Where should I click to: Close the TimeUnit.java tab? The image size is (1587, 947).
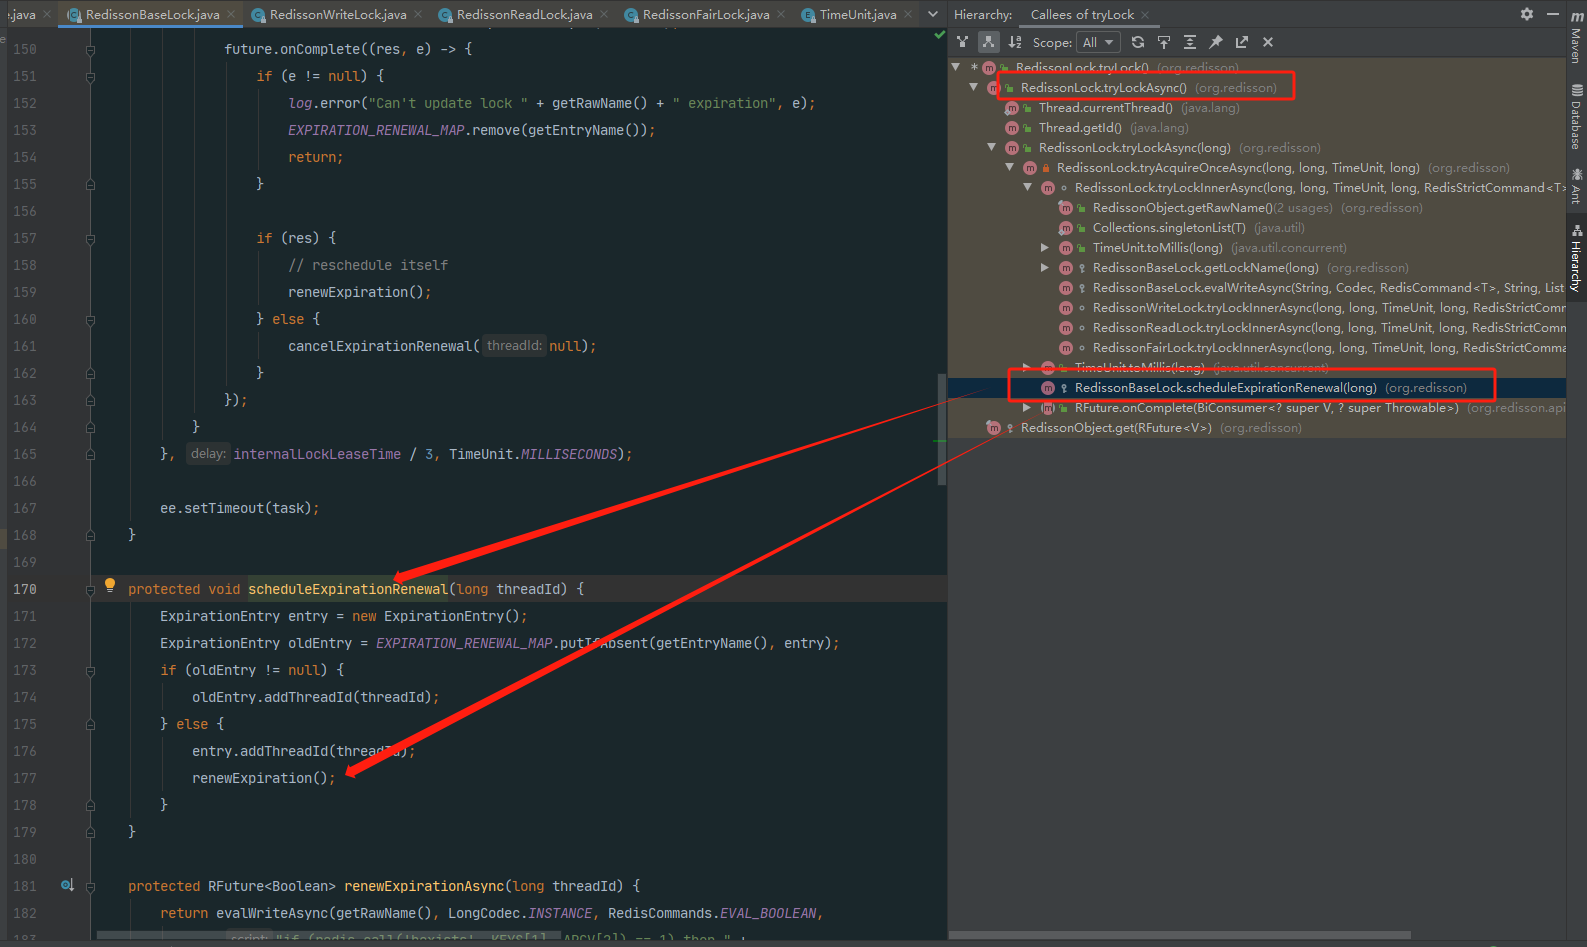click(x=908, y=14)
